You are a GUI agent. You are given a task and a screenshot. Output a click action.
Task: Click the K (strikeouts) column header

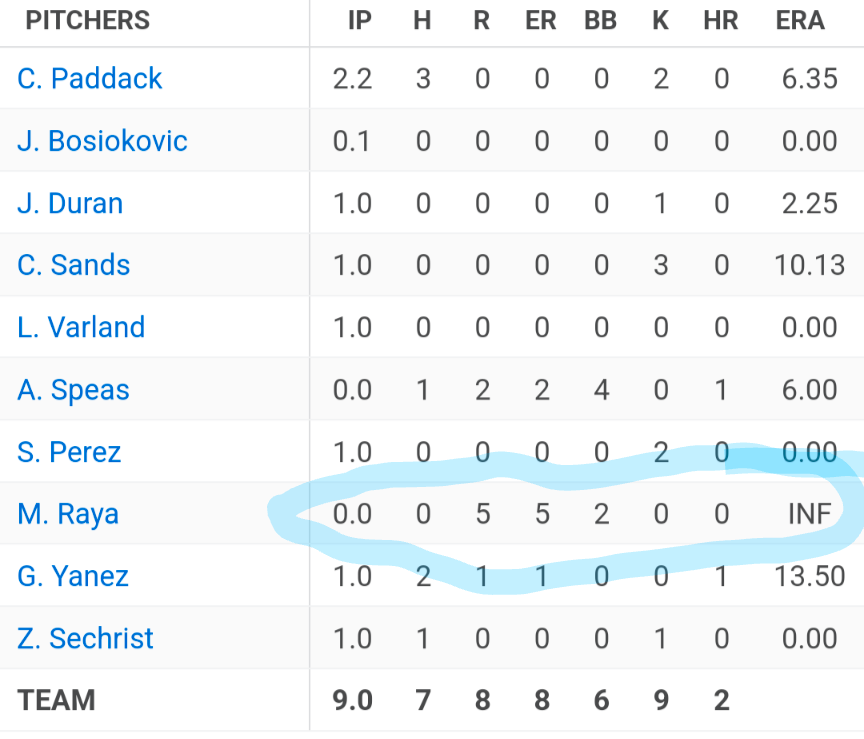click(x=660, y=20)
